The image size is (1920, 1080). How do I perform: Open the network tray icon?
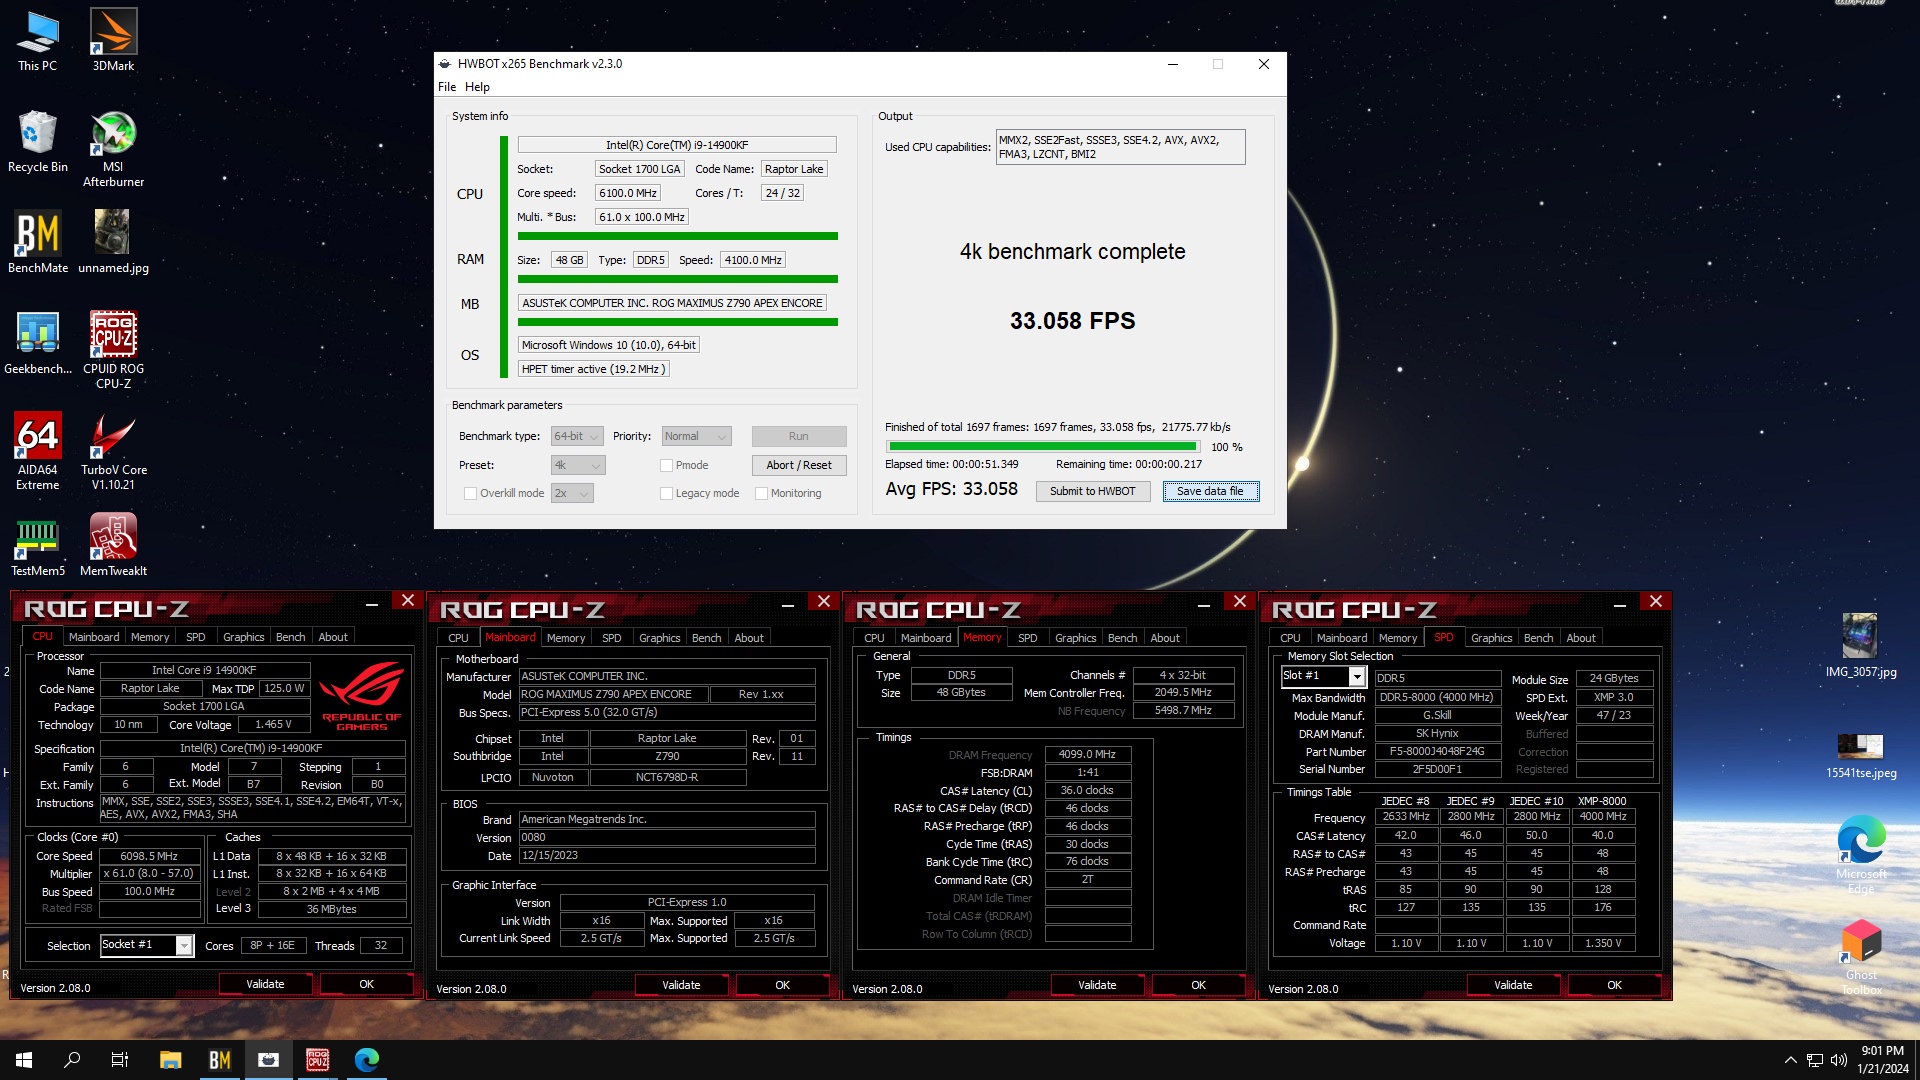1814,1060
